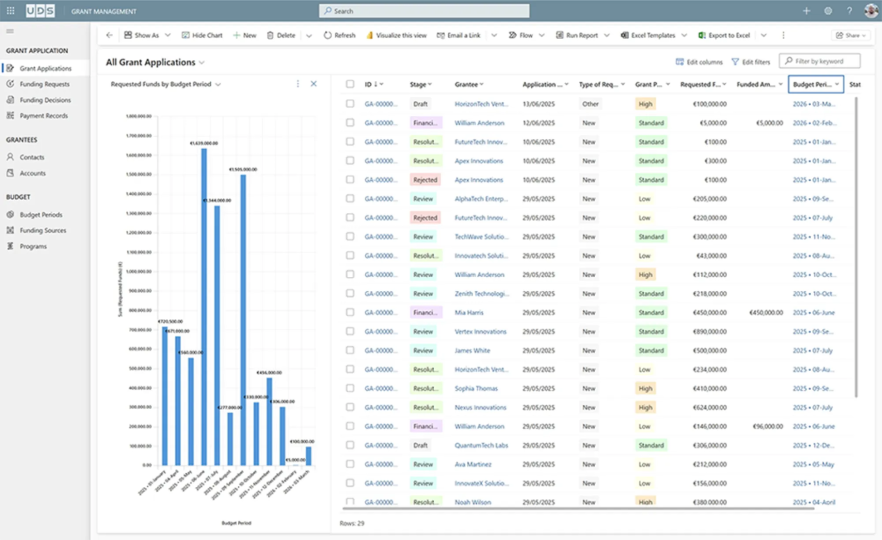
Task: Open the QuantumTech Labs grantee link
Action: 481,445
